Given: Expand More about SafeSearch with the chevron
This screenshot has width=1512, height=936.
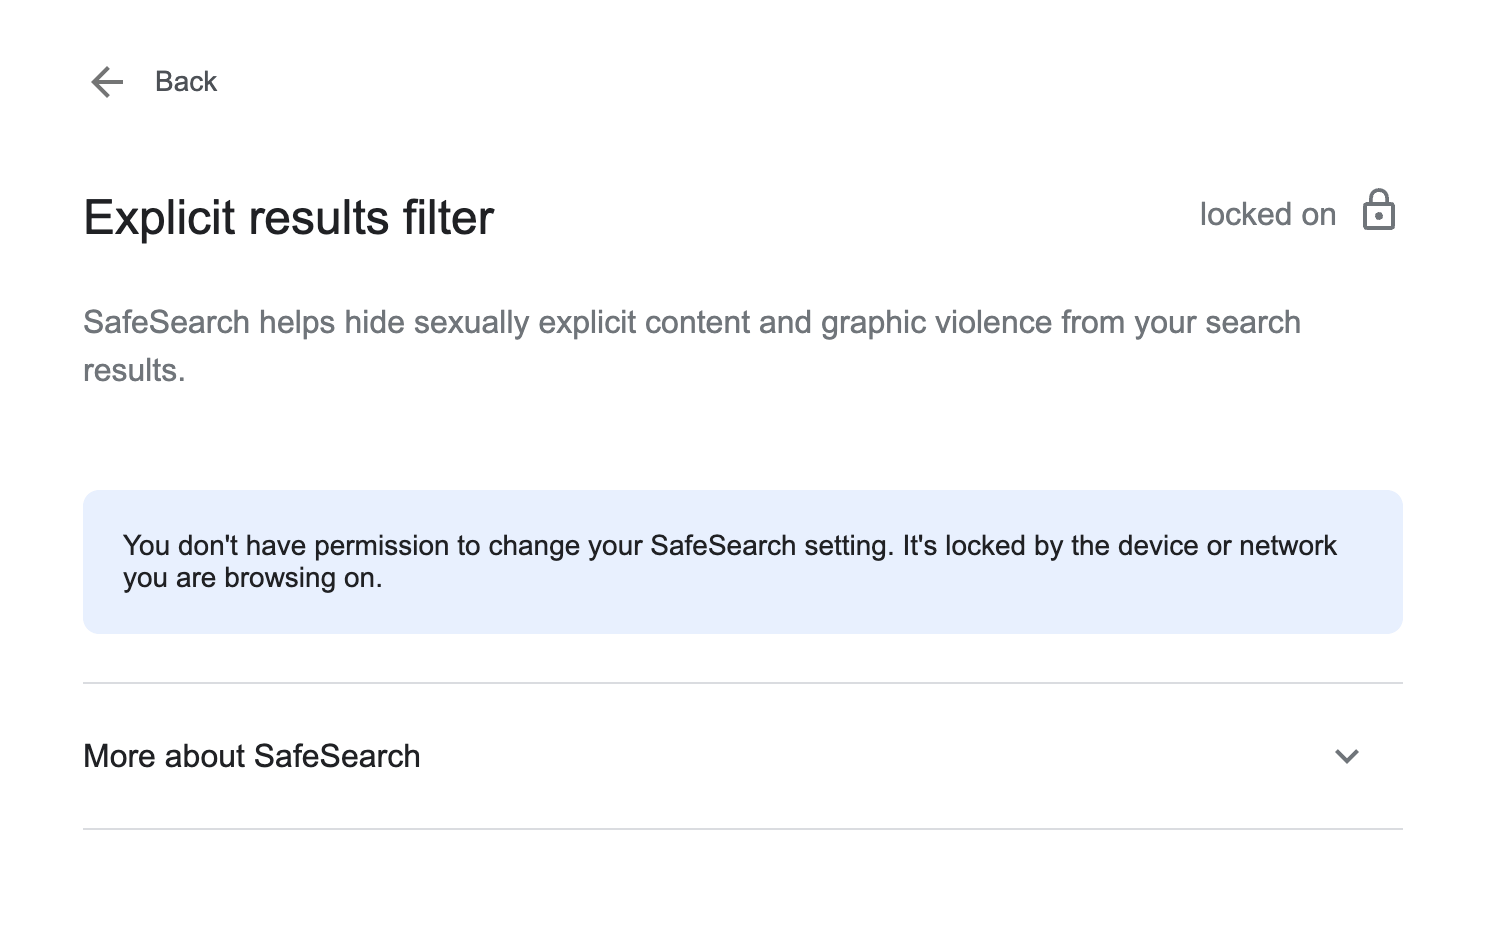Looking at the screenshot, I should coord(1347,757).
